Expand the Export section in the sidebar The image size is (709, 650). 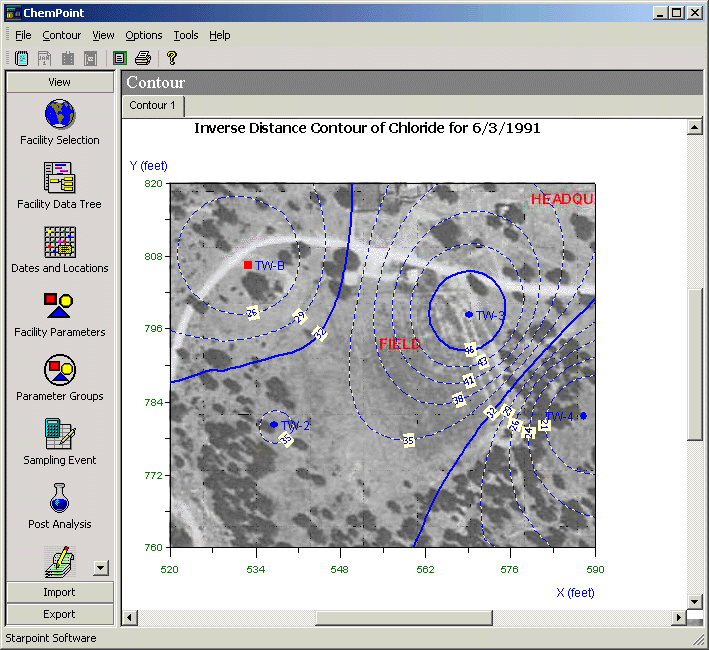click(x=60, y=614)
